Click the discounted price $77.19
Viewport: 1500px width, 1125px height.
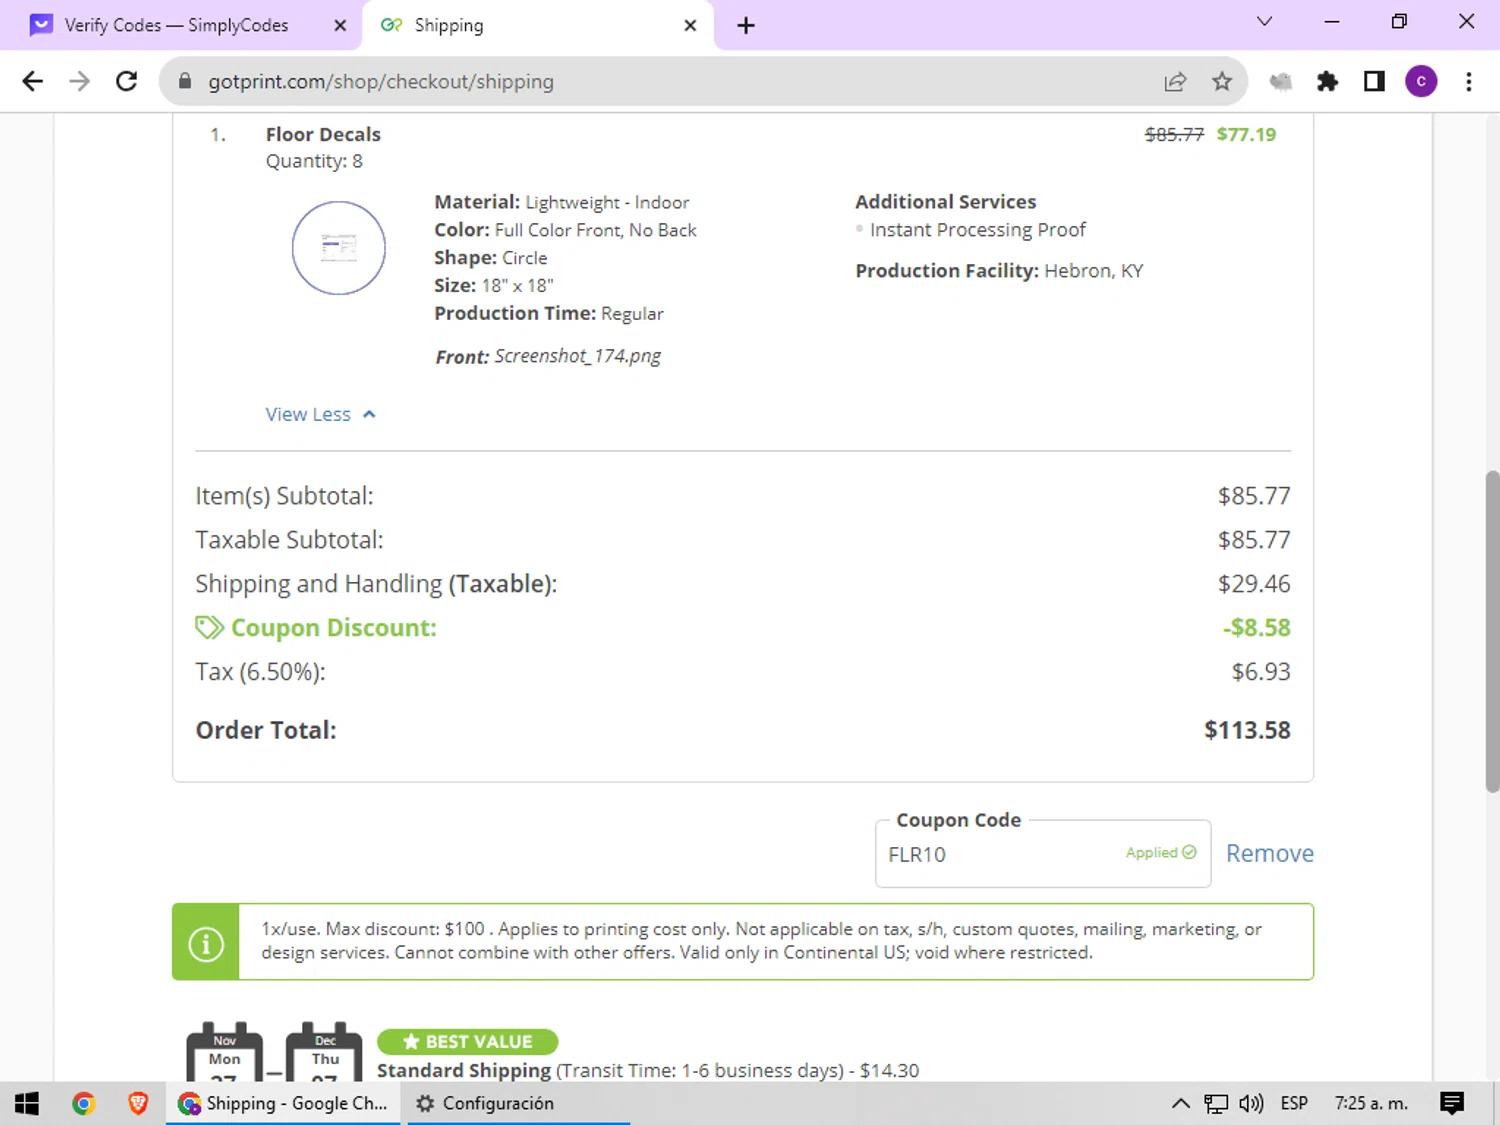(1246, 134)
